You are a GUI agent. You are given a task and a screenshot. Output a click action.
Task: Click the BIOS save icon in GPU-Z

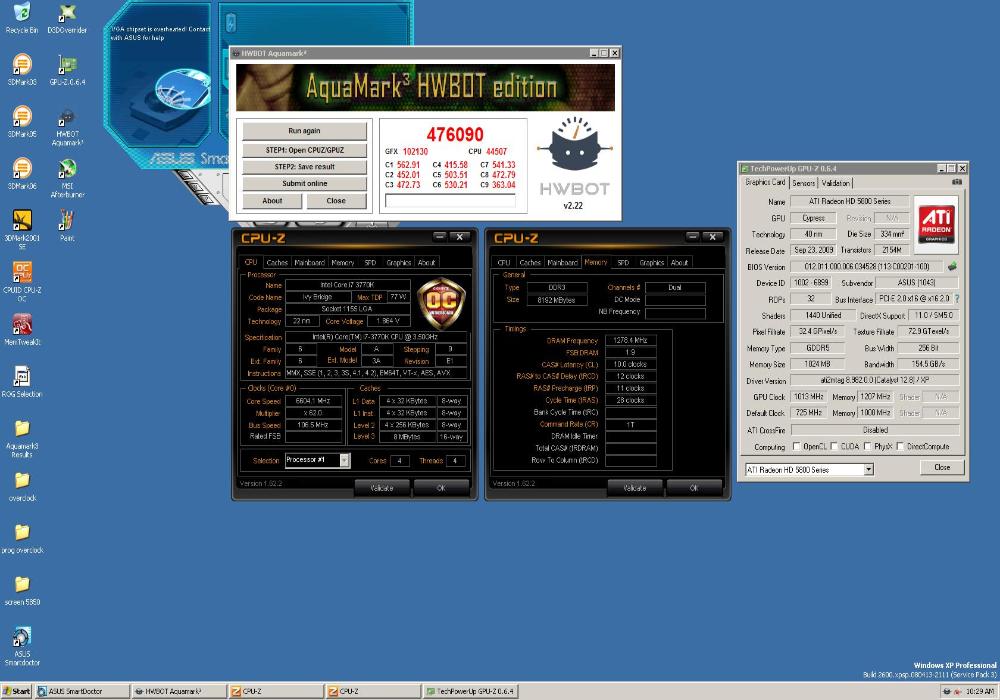click(952, 266)
